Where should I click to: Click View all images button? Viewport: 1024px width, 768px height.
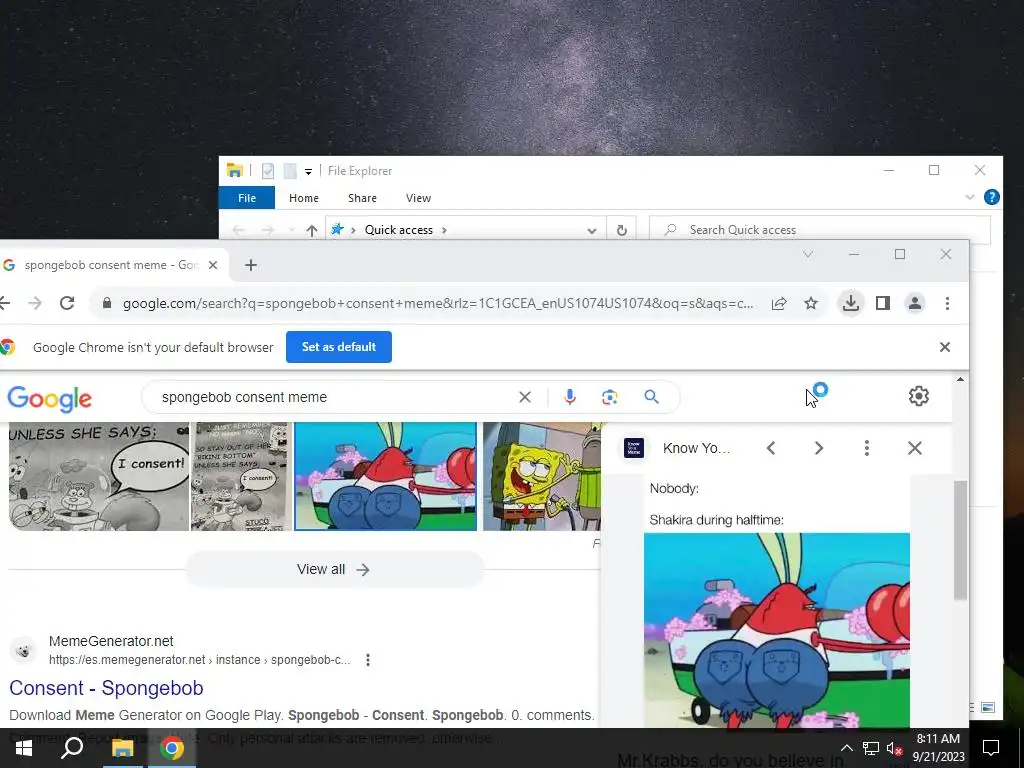coord(334,569)
